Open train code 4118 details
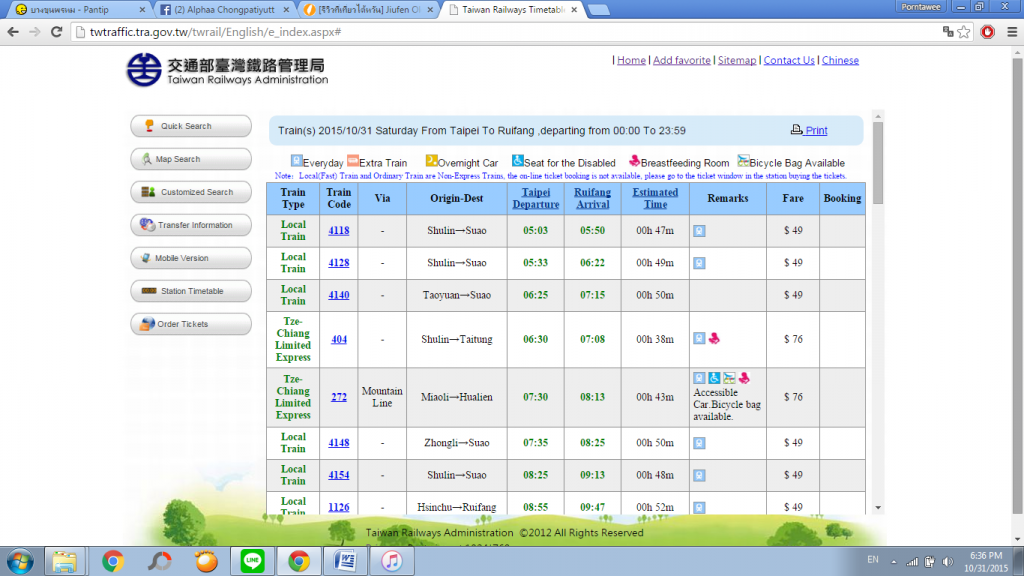This screenshot has height=576, width=1024. (339, 231)
